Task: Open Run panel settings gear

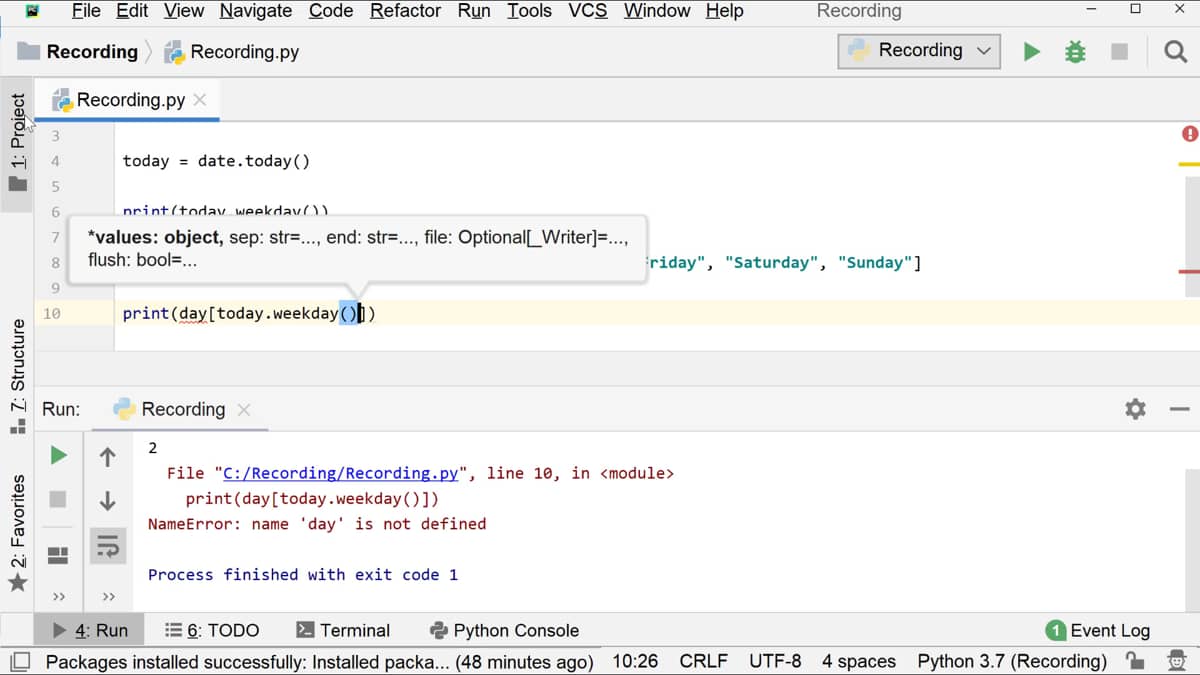Action: (x=1135, y=409)
